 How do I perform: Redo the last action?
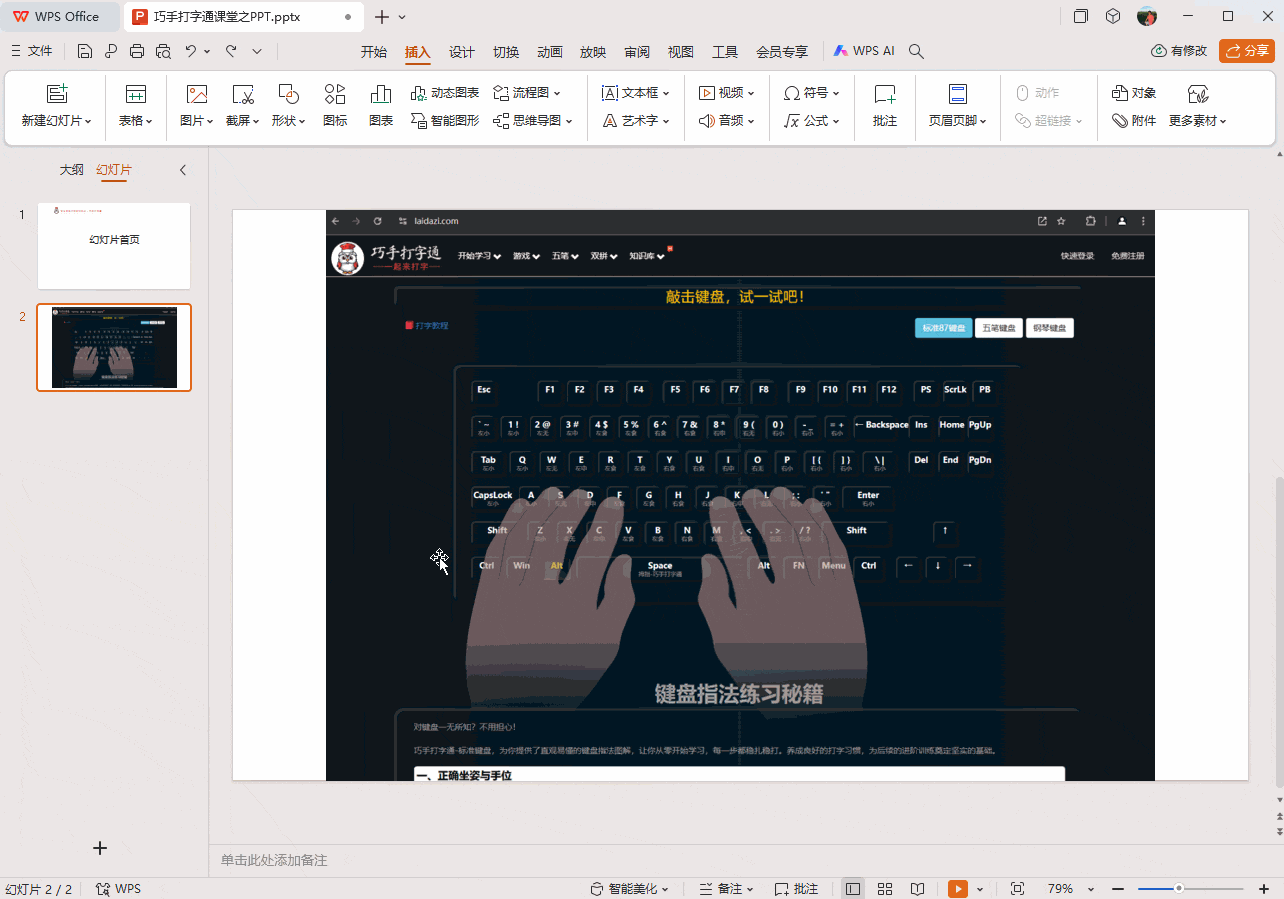pos(231,51)
